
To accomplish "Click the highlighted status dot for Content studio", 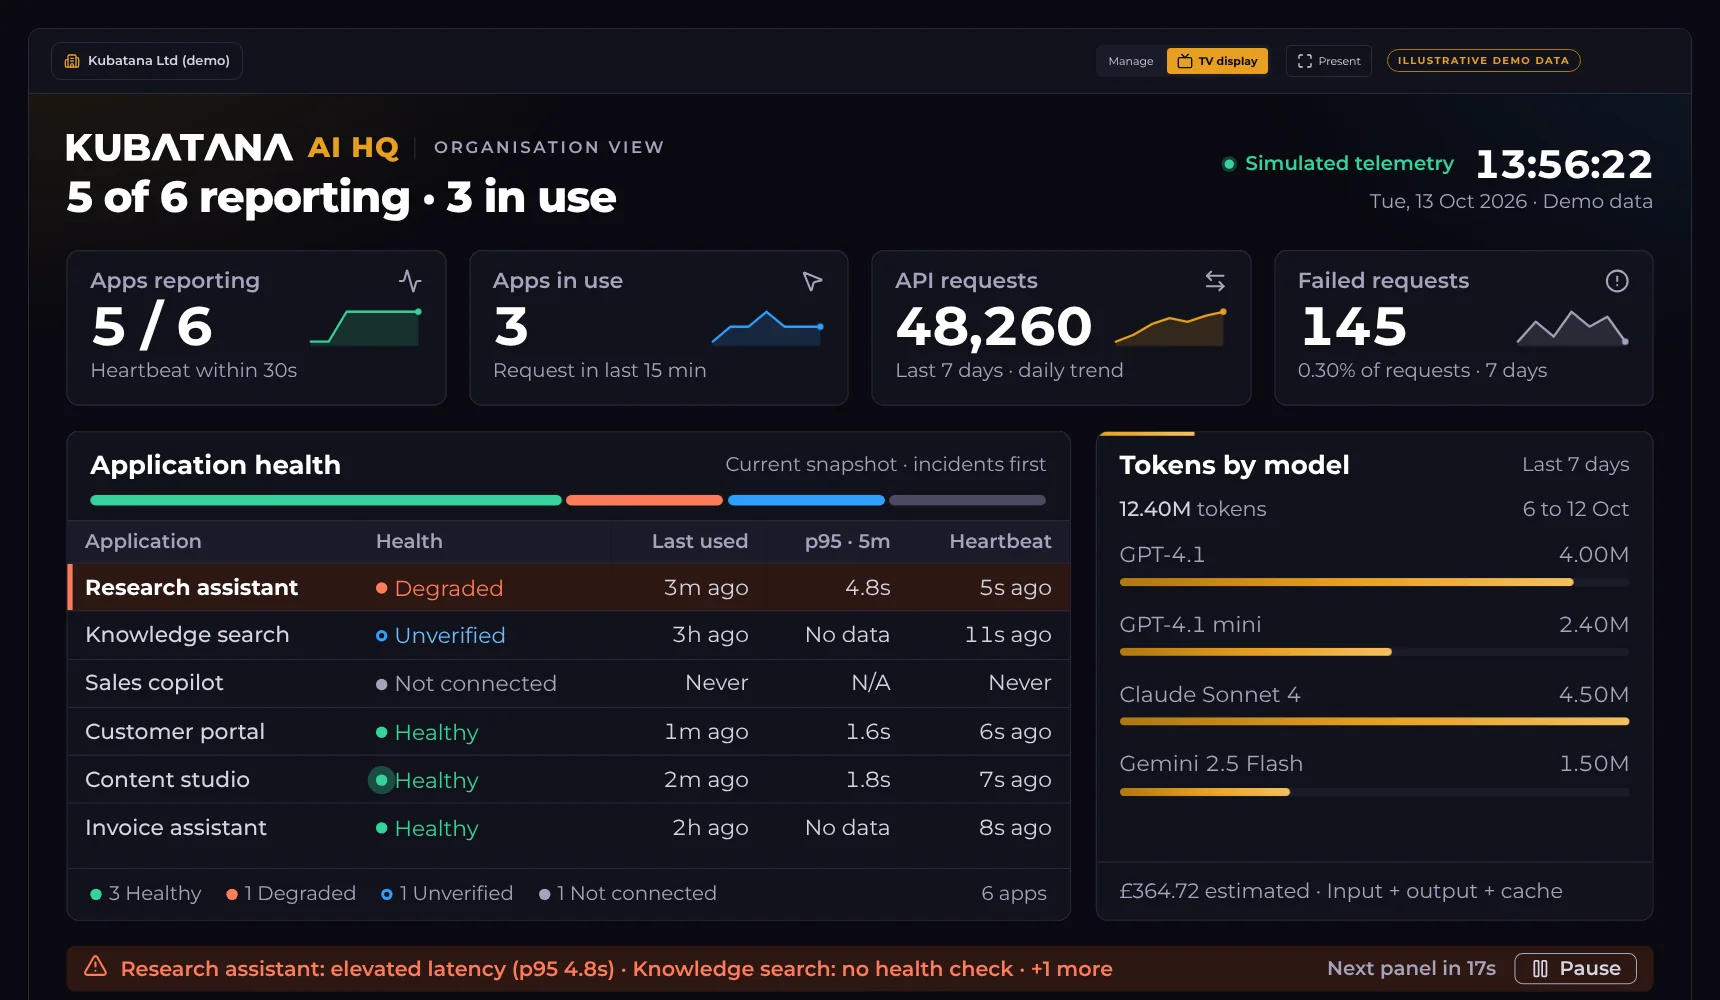I will click(x=381, y=780).
